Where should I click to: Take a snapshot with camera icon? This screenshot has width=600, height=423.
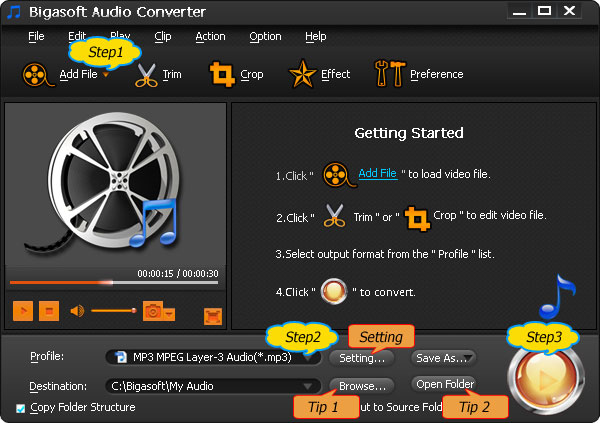point(153,310)
